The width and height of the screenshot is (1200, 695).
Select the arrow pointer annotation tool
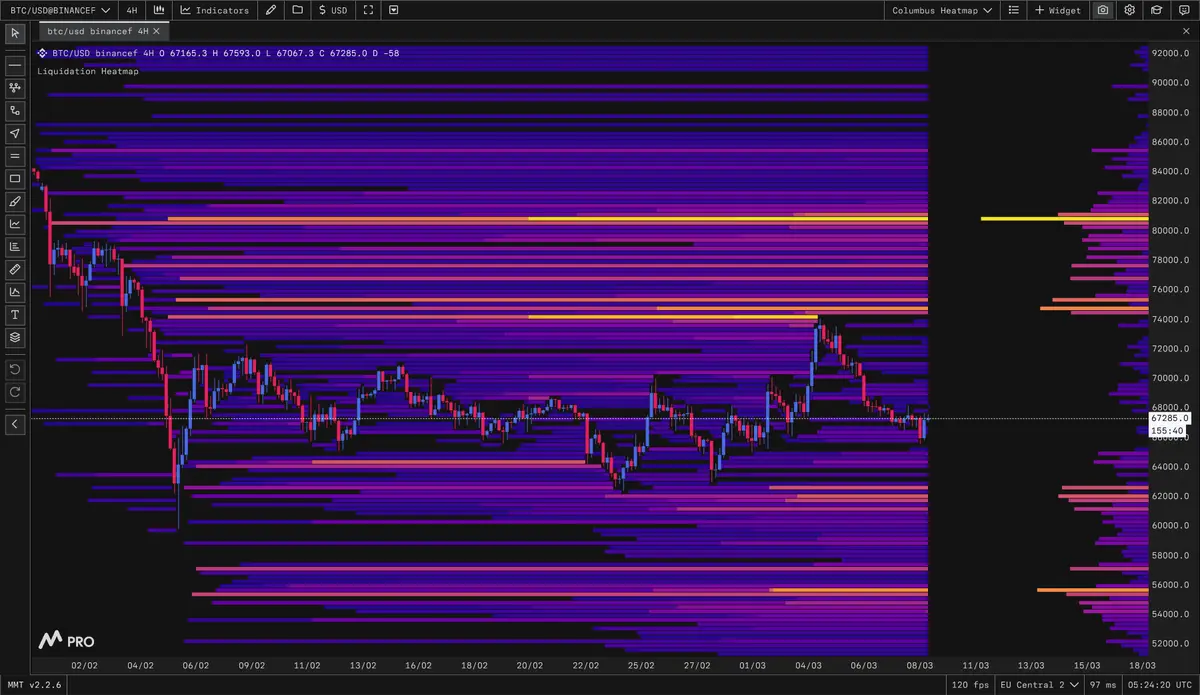[x=15, y=133]
